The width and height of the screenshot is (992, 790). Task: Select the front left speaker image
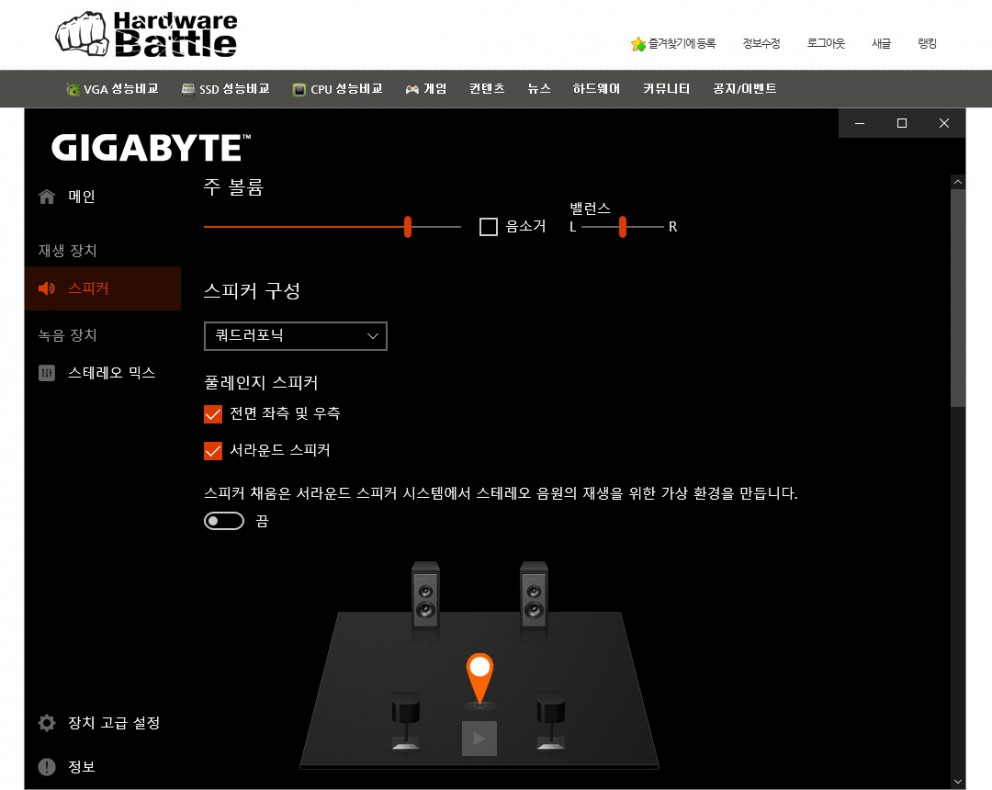[425, 595]
